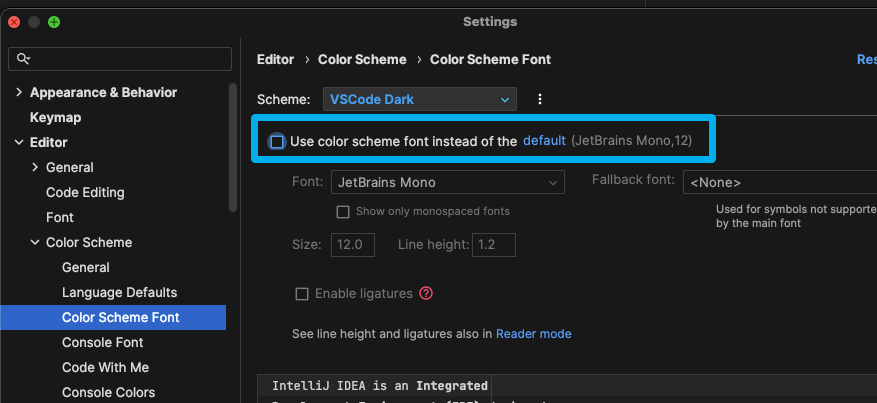This screenshot has width=877, height=403.
Task: Toggle Show only monospaced fonts checkbox
Action: pyautogui.click(x=343, y=211)
